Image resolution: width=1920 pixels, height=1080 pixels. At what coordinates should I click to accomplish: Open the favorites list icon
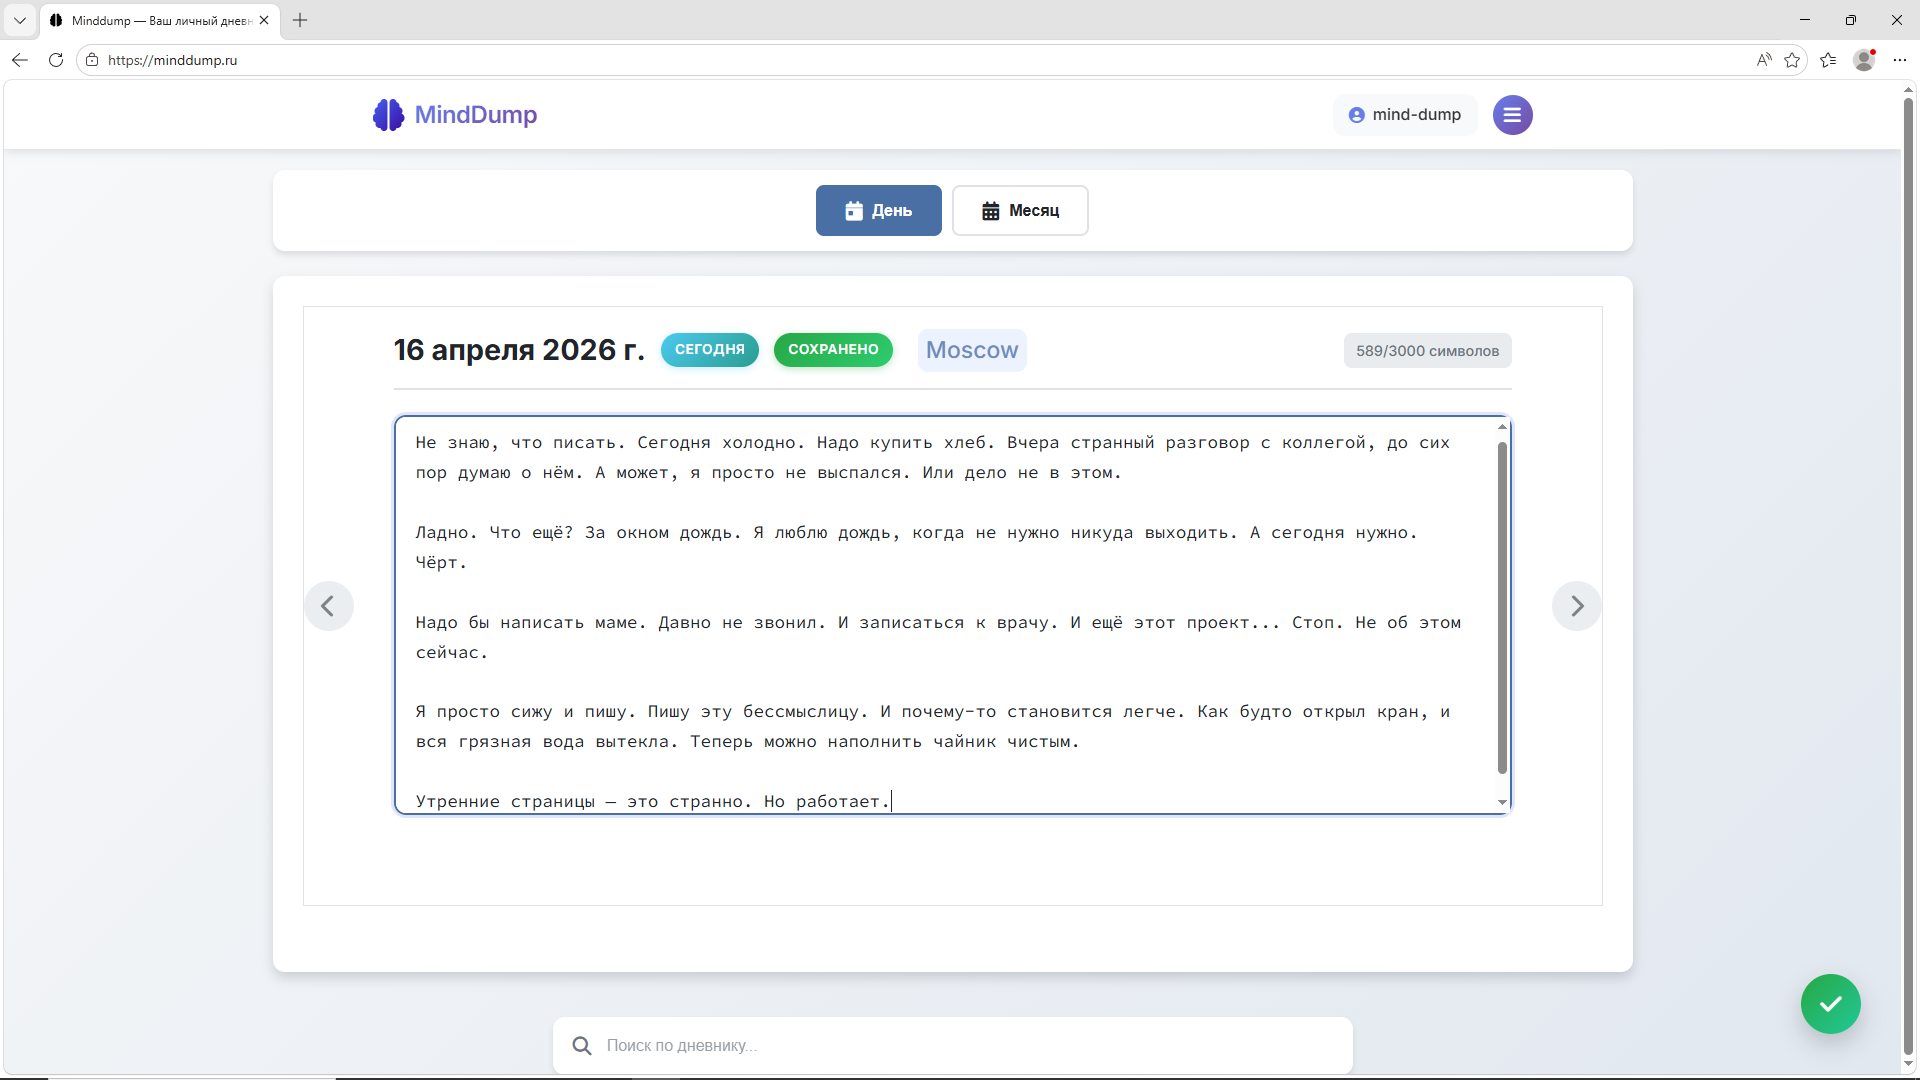(x=1828, y=60)
